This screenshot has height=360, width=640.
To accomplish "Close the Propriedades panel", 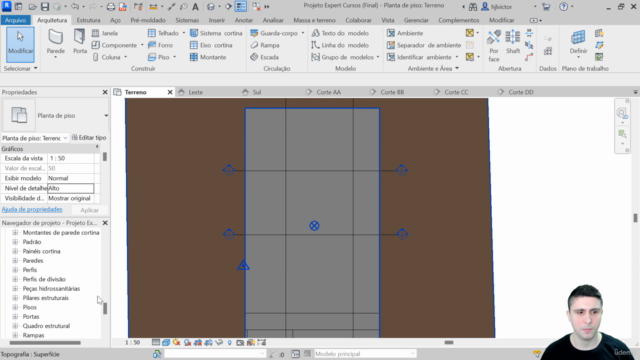I will point(105,92).
